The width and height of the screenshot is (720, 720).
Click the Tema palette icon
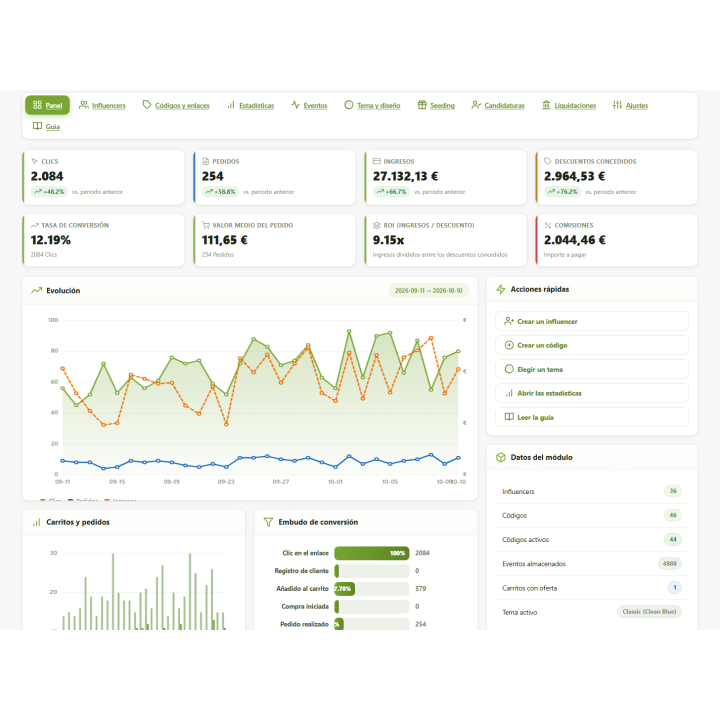point(349,105)
